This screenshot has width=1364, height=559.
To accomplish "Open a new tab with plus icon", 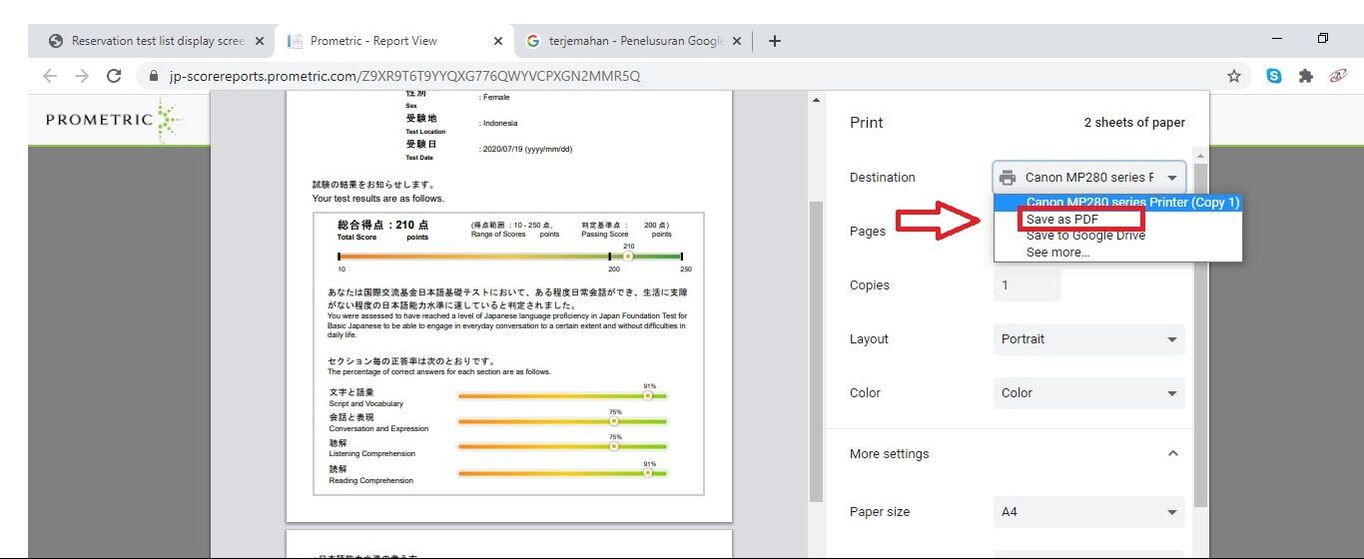I will point(774,41).
